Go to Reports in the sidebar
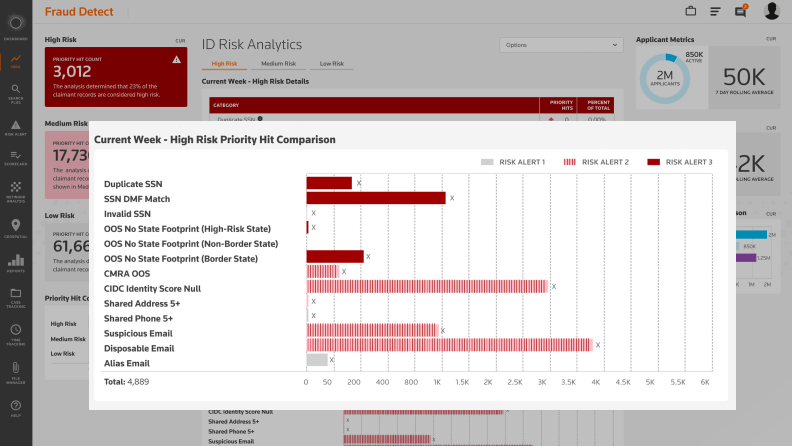 (15, 263)
